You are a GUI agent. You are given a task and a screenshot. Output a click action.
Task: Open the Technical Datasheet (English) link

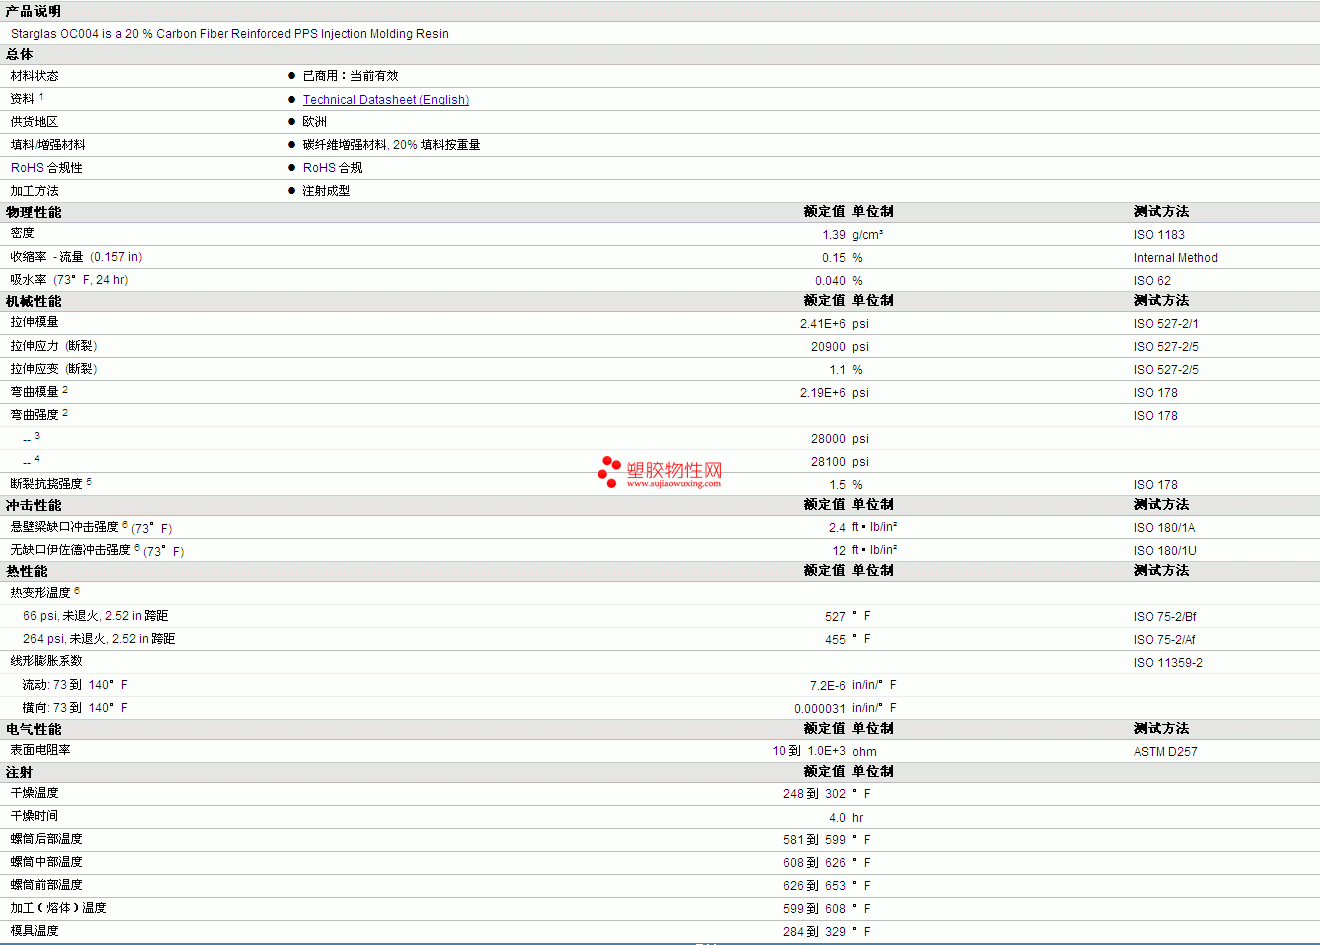(x=386, y=99)
